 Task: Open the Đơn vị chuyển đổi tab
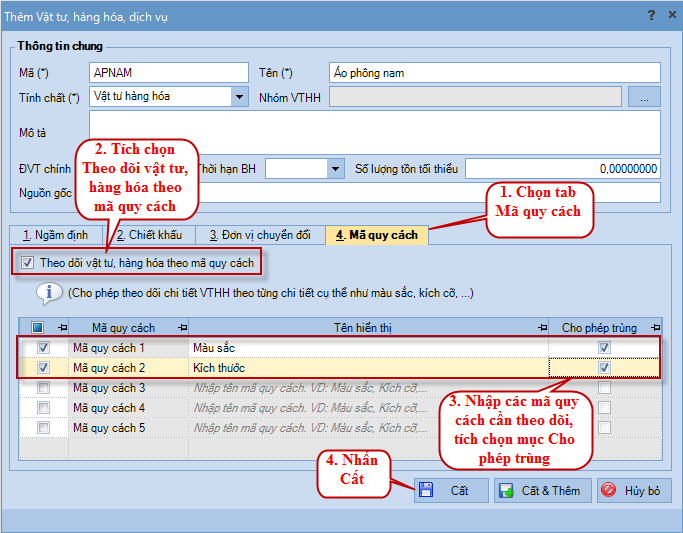[259, 235]
